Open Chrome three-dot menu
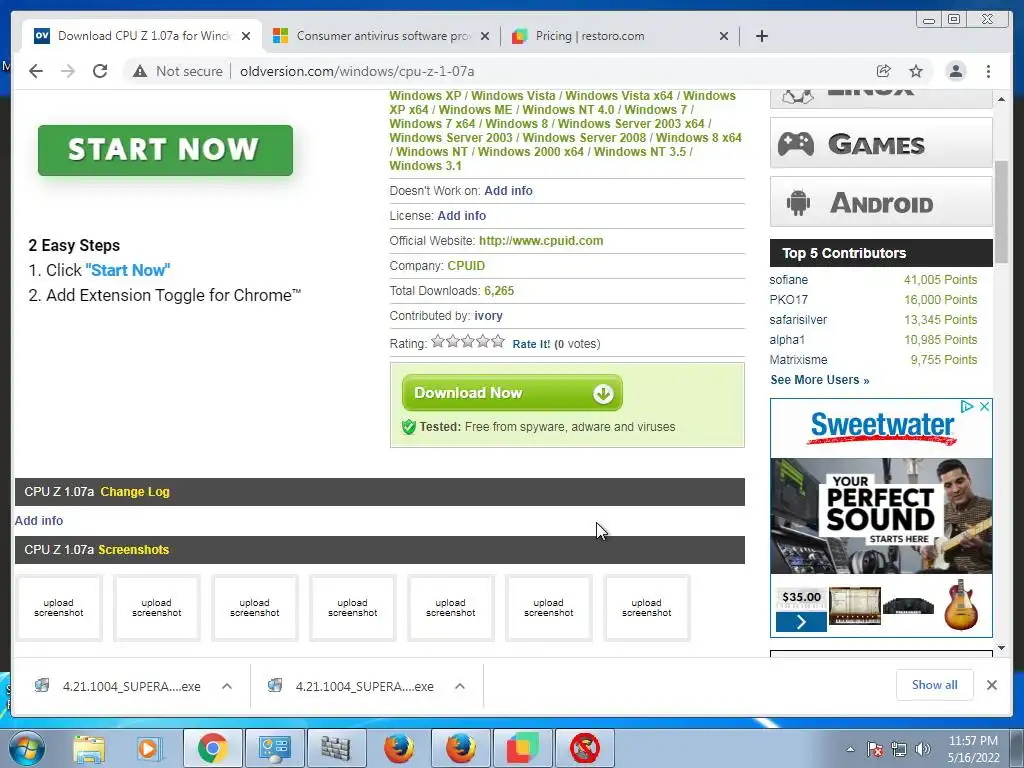 coord(988,71)
